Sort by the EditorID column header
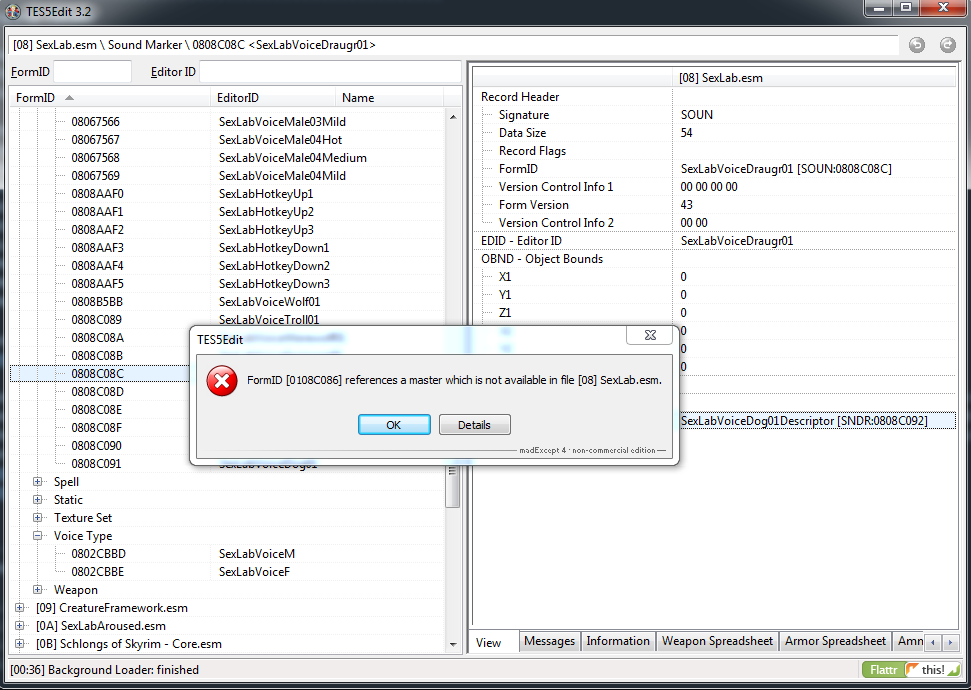Screen dimensions: 971x690 click(273, 97)
